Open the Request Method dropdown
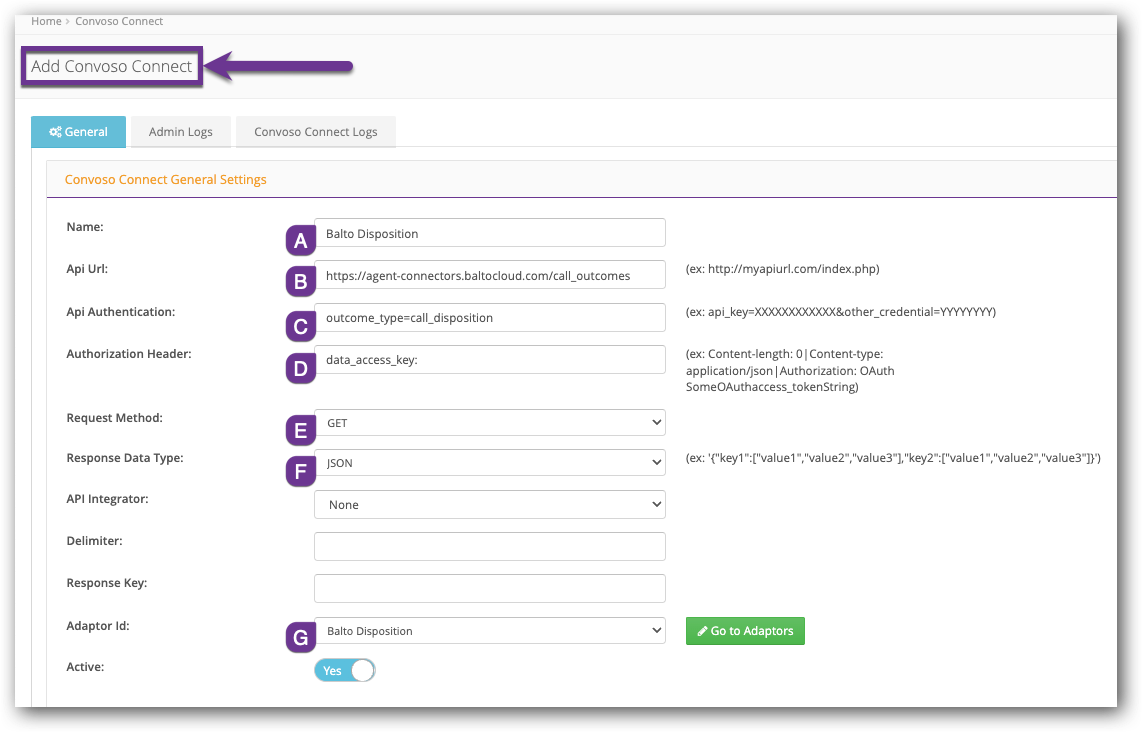1142x732 pixels. 489,422
